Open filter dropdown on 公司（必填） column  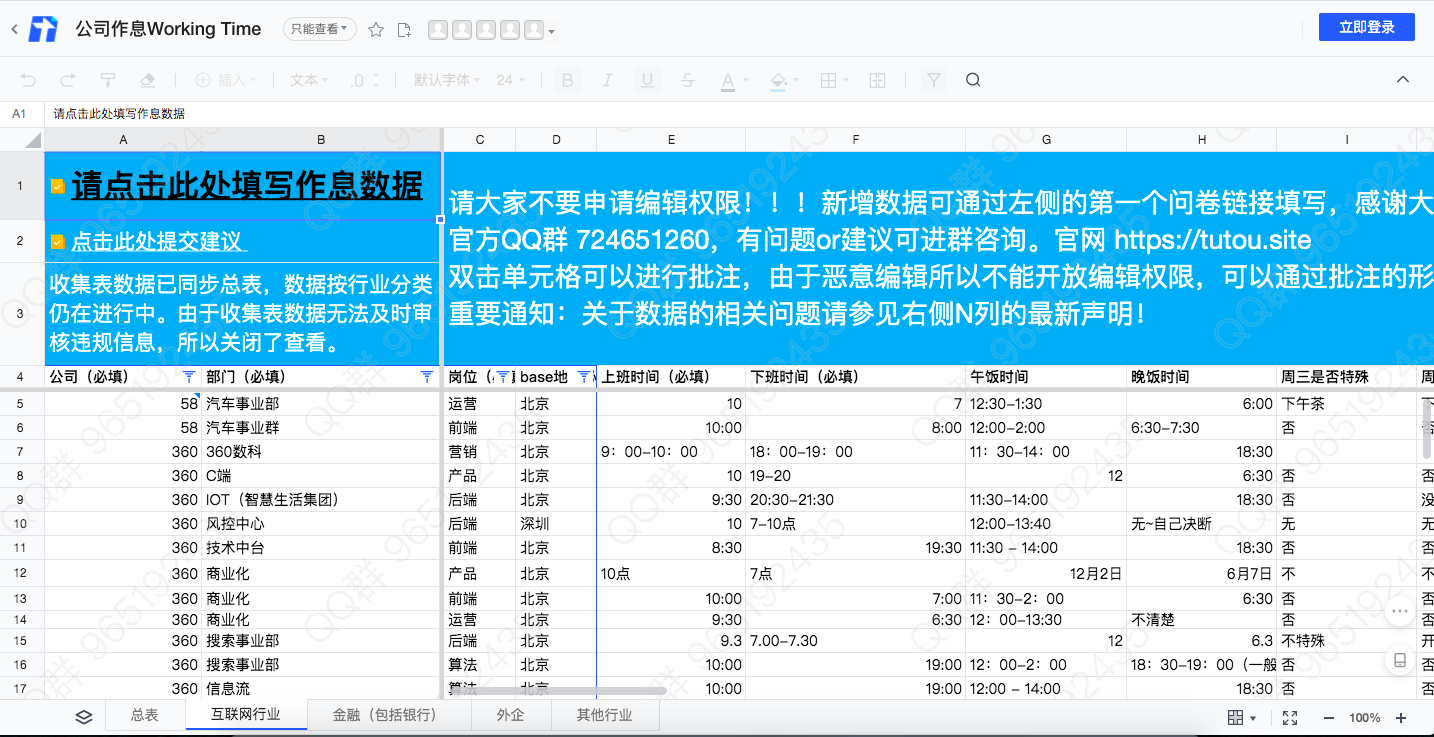point(189,377)
